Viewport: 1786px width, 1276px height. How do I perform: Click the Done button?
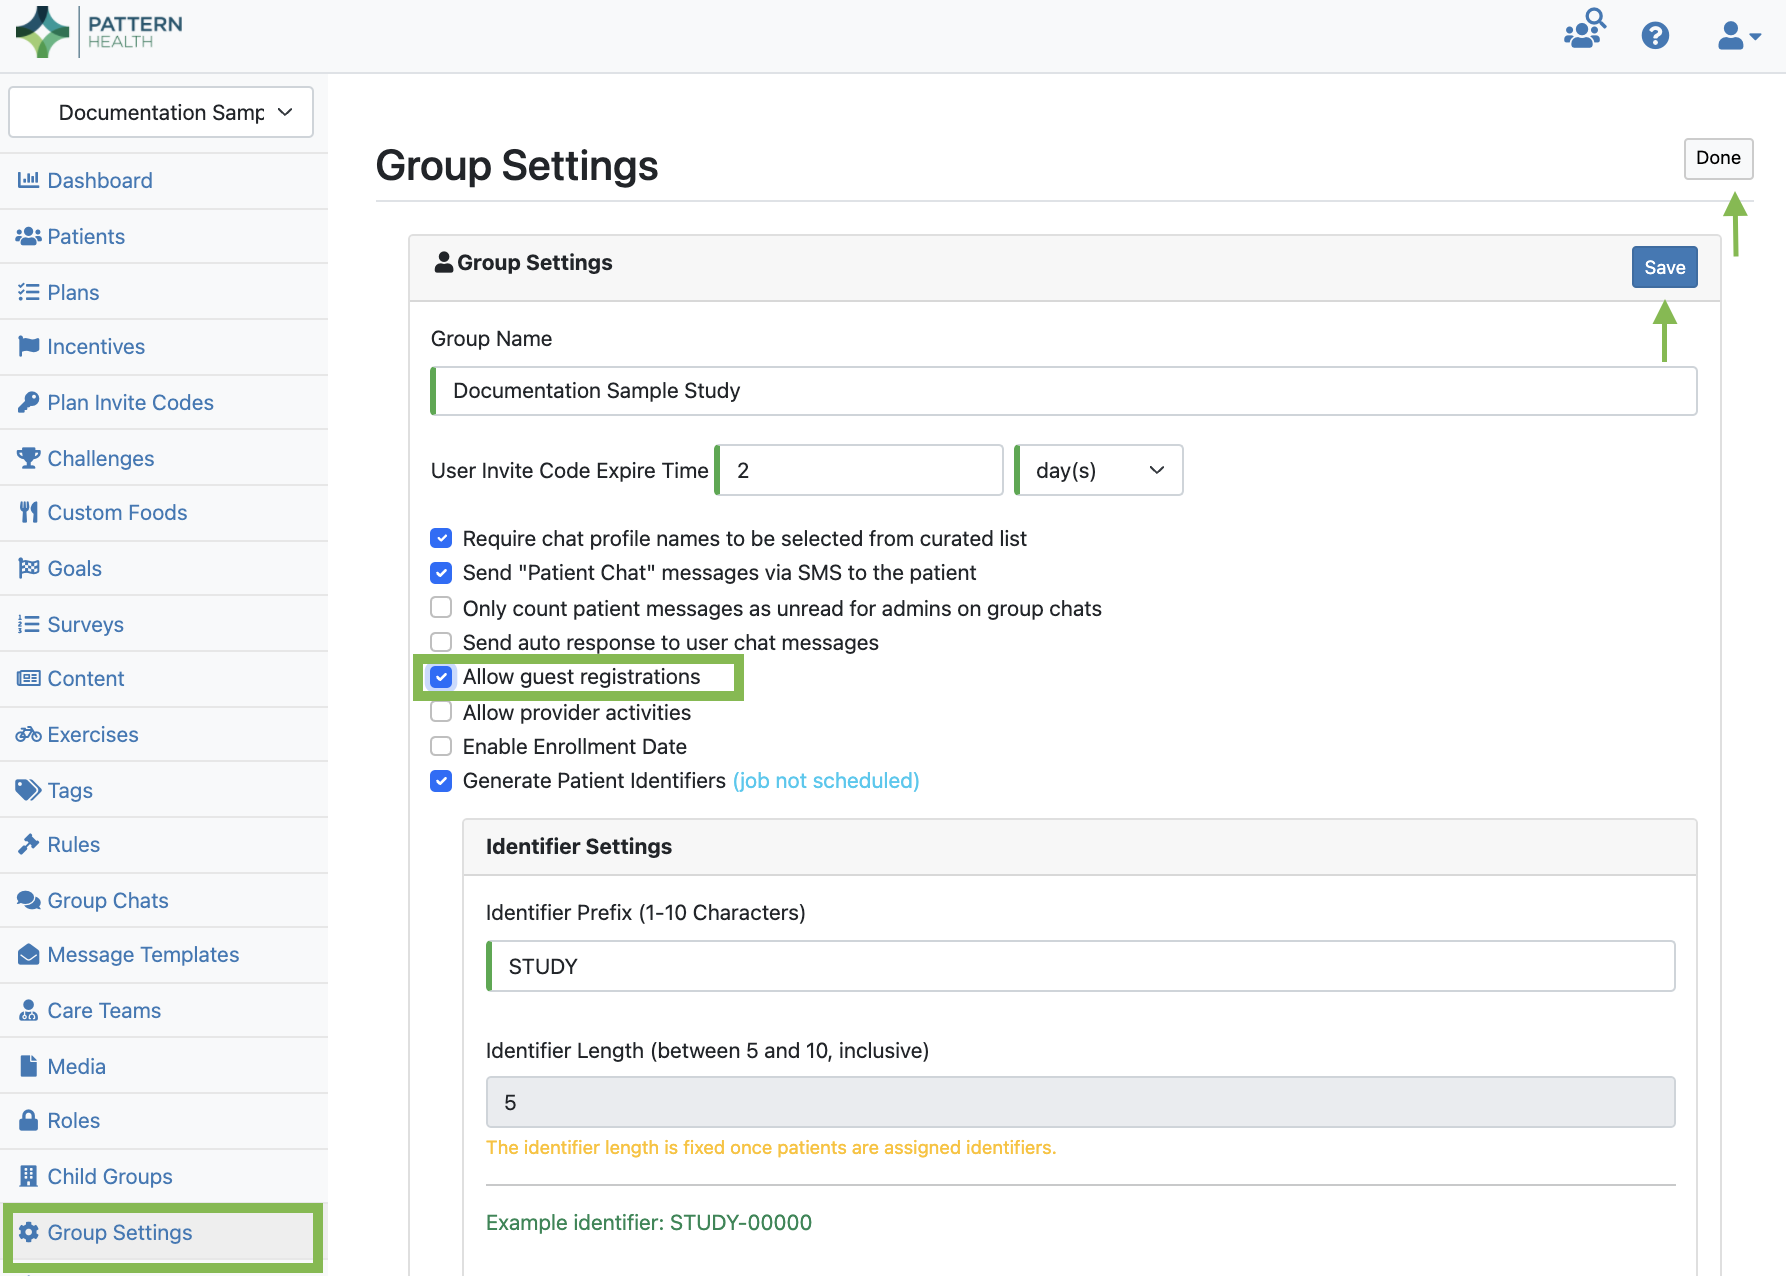point(1717,158)
